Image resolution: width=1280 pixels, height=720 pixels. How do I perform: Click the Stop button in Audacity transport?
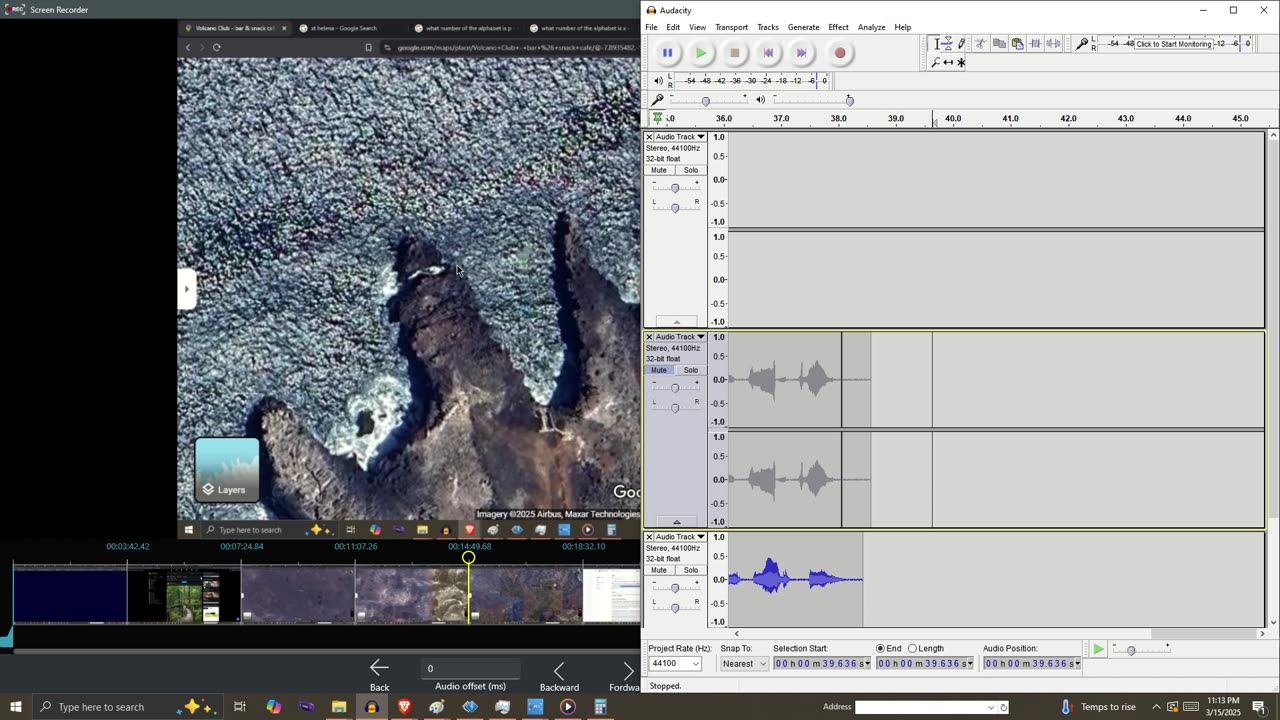click(735, 53)
